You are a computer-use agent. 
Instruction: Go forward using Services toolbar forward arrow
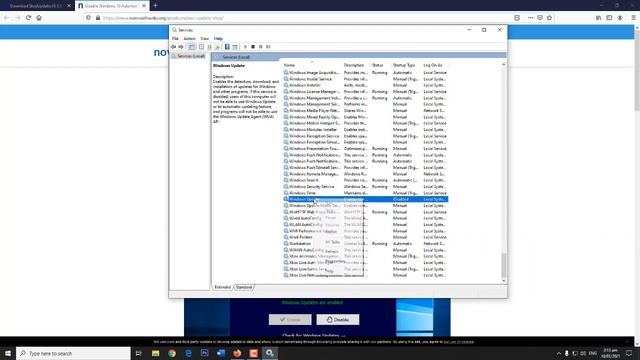tap(181, 47)
